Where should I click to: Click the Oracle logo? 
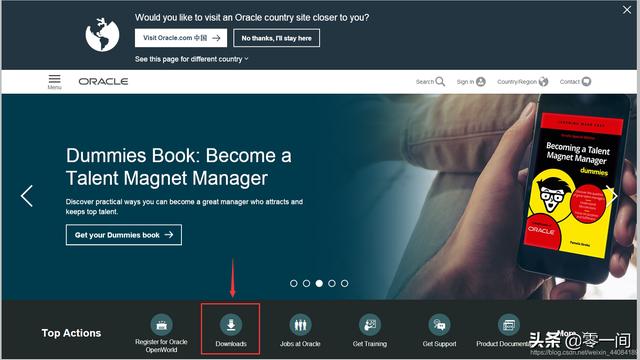103,82
